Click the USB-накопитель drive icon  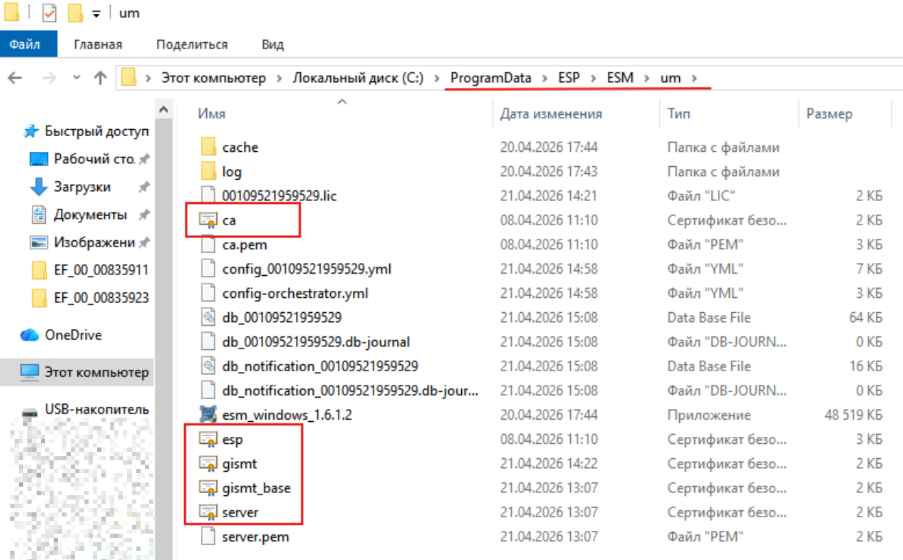pos(29,413)
